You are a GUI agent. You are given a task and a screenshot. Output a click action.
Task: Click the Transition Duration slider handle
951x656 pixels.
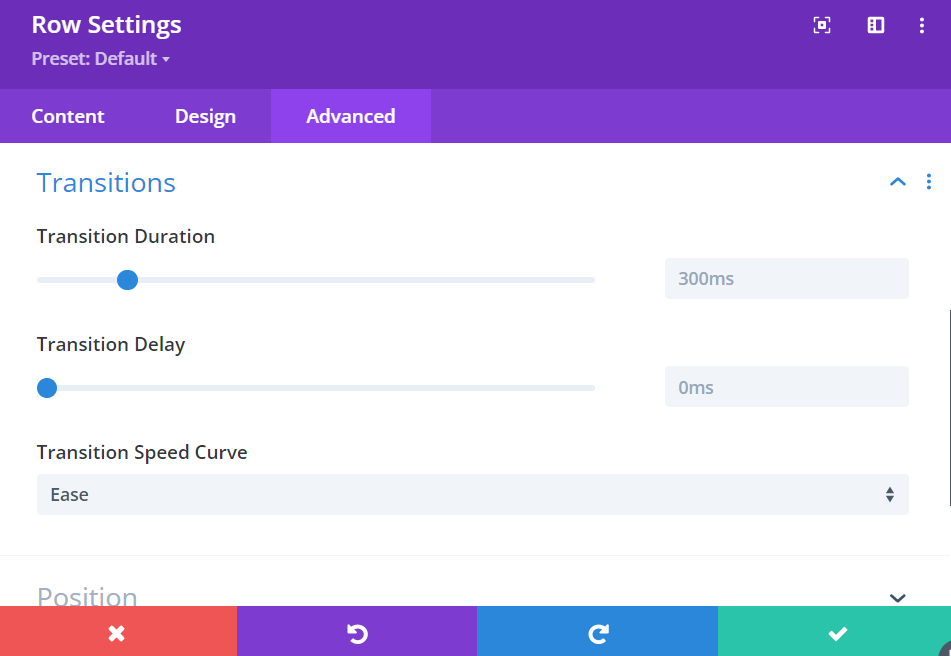coord(127,280)
